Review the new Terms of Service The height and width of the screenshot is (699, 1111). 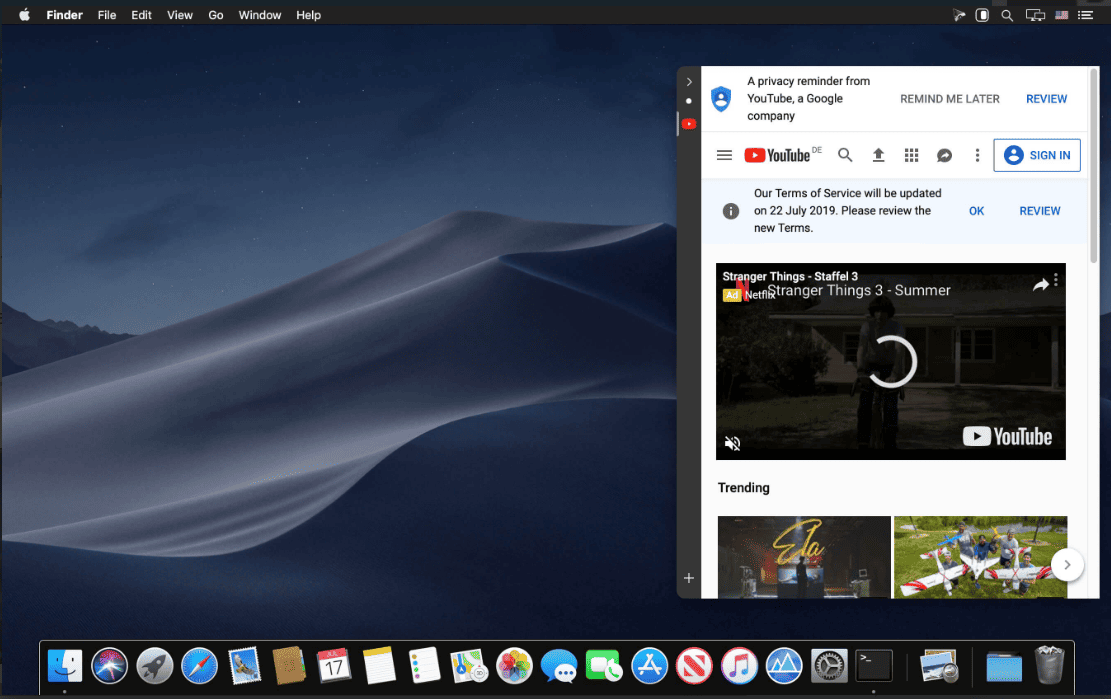pyautogui.click(x=1039, y=211)
